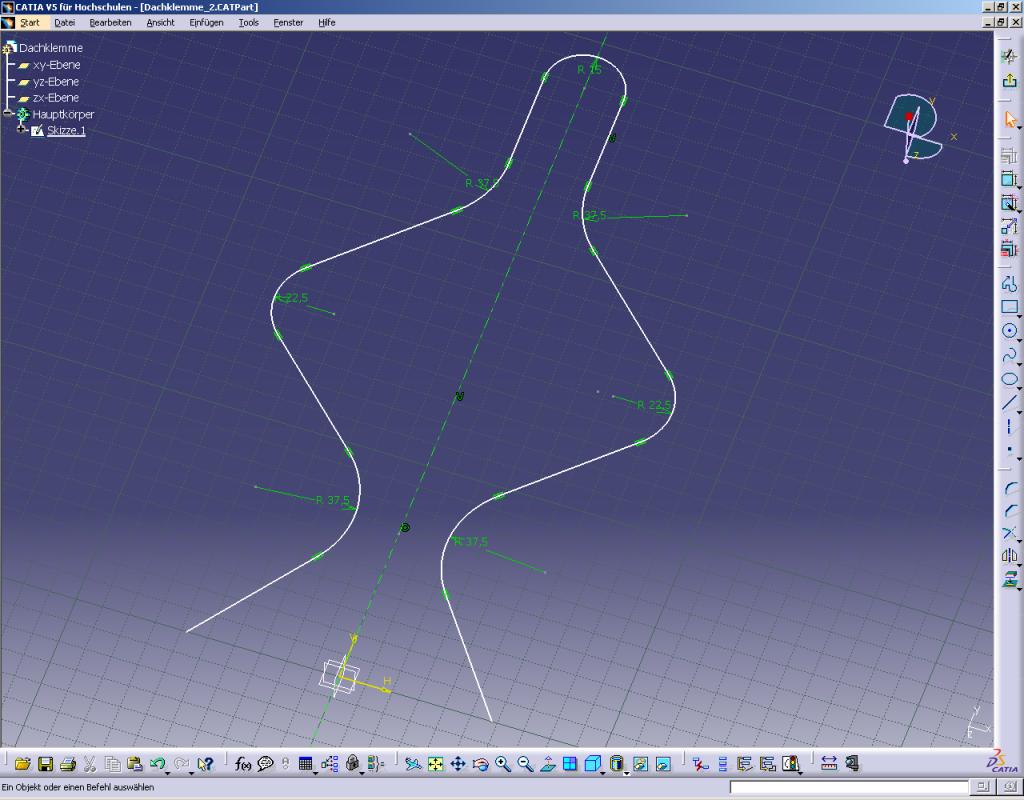Select the Mirror tool
Image resolution: width=1024 pixels, height=800 pixels.
point(1010,556)
